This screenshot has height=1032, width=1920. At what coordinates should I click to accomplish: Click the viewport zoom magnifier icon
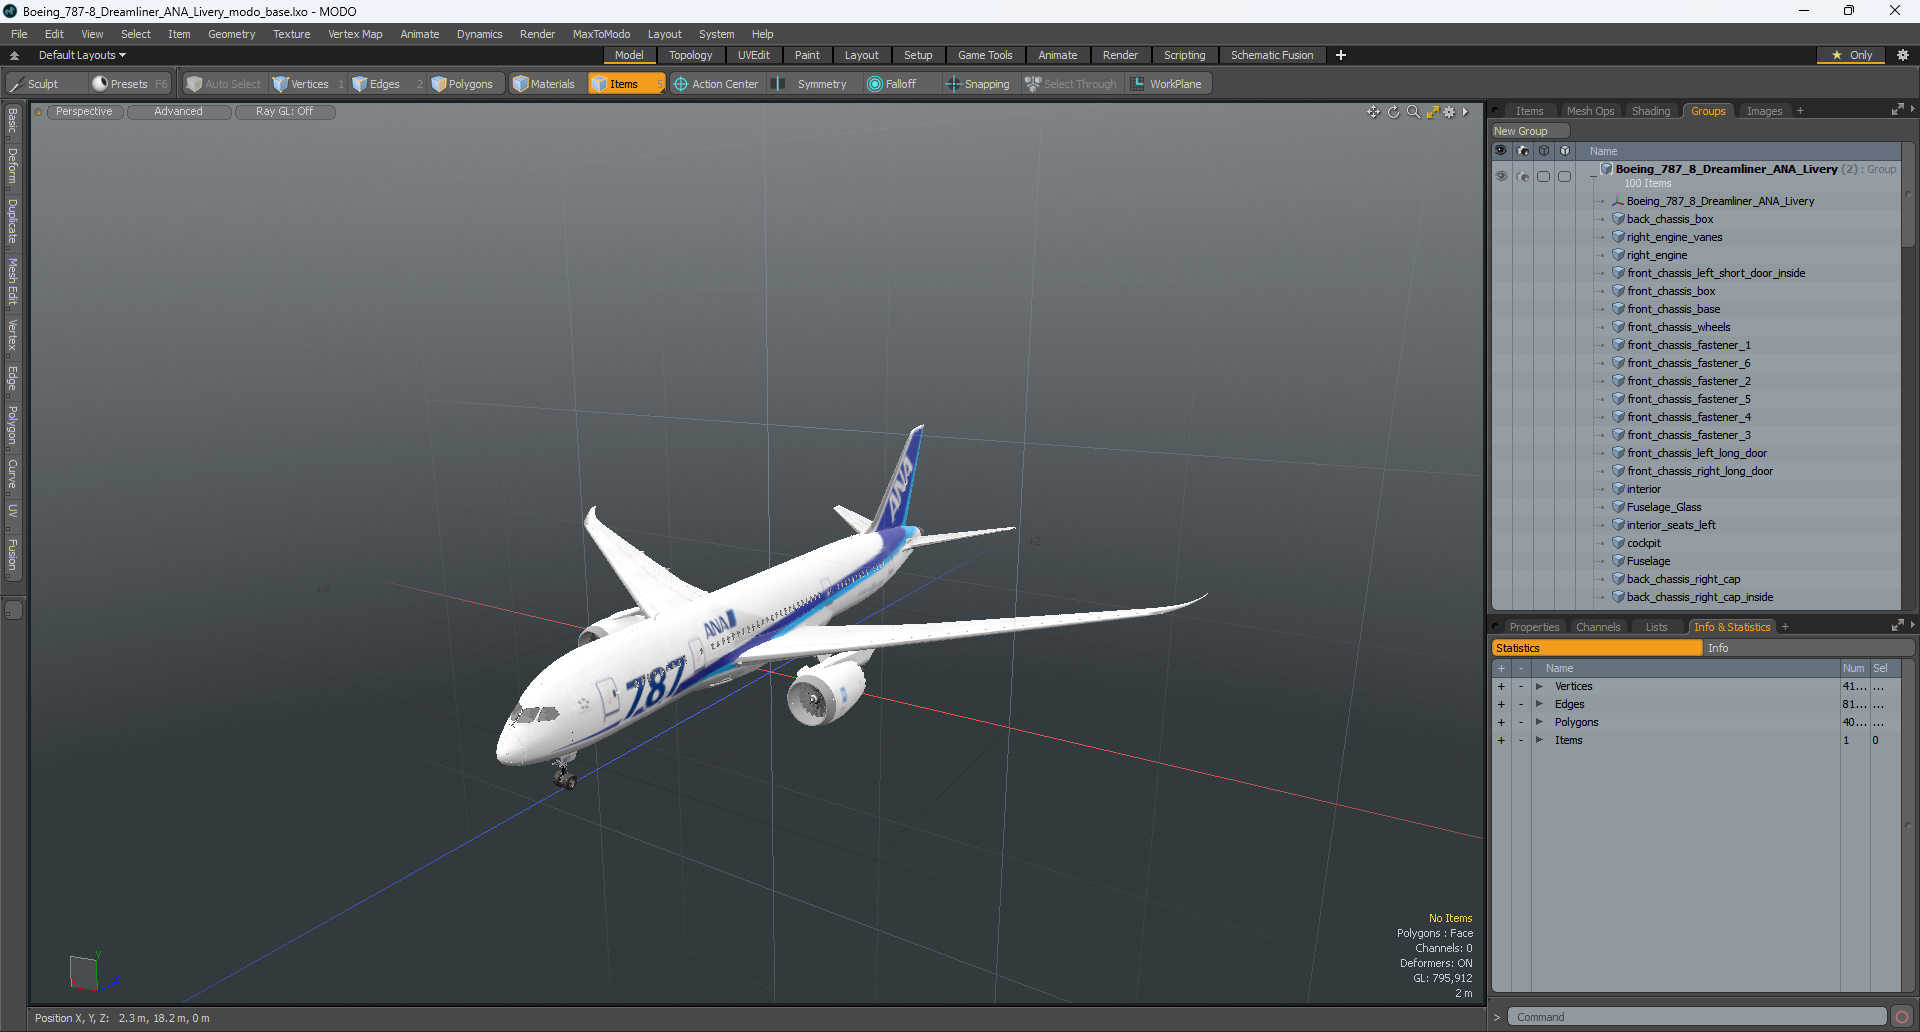point(1413,112)
